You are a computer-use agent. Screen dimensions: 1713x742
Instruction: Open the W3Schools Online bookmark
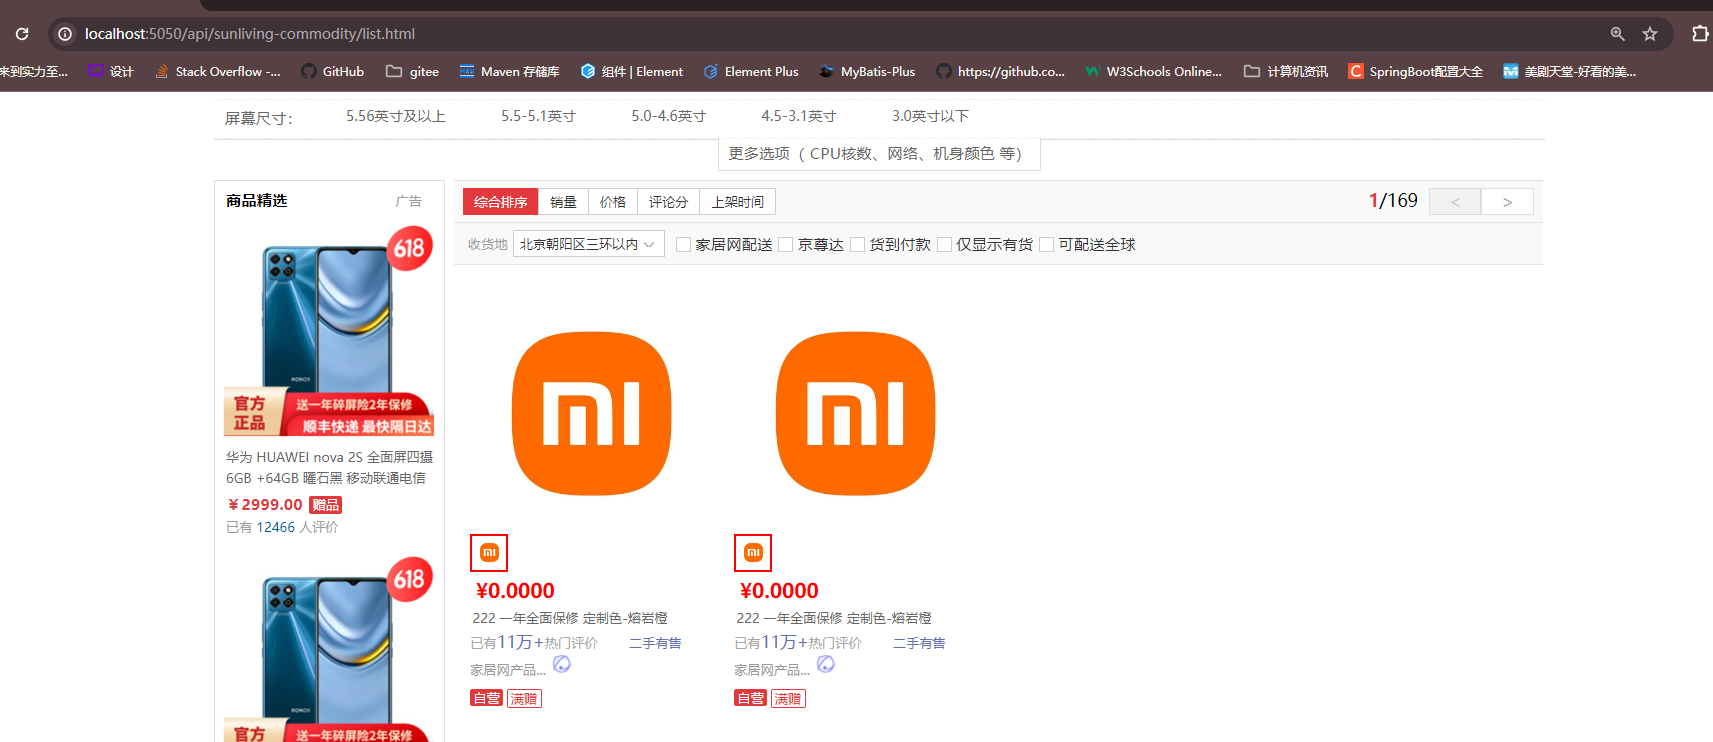pyautogui.click(x=1154, y=71)
